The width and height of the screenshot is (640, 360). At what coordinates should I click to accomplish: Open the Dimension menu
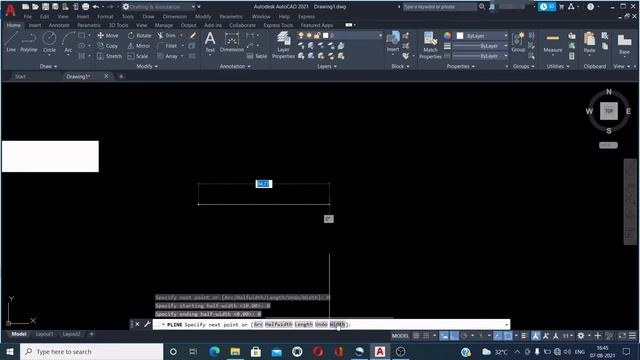coord(174,17)
